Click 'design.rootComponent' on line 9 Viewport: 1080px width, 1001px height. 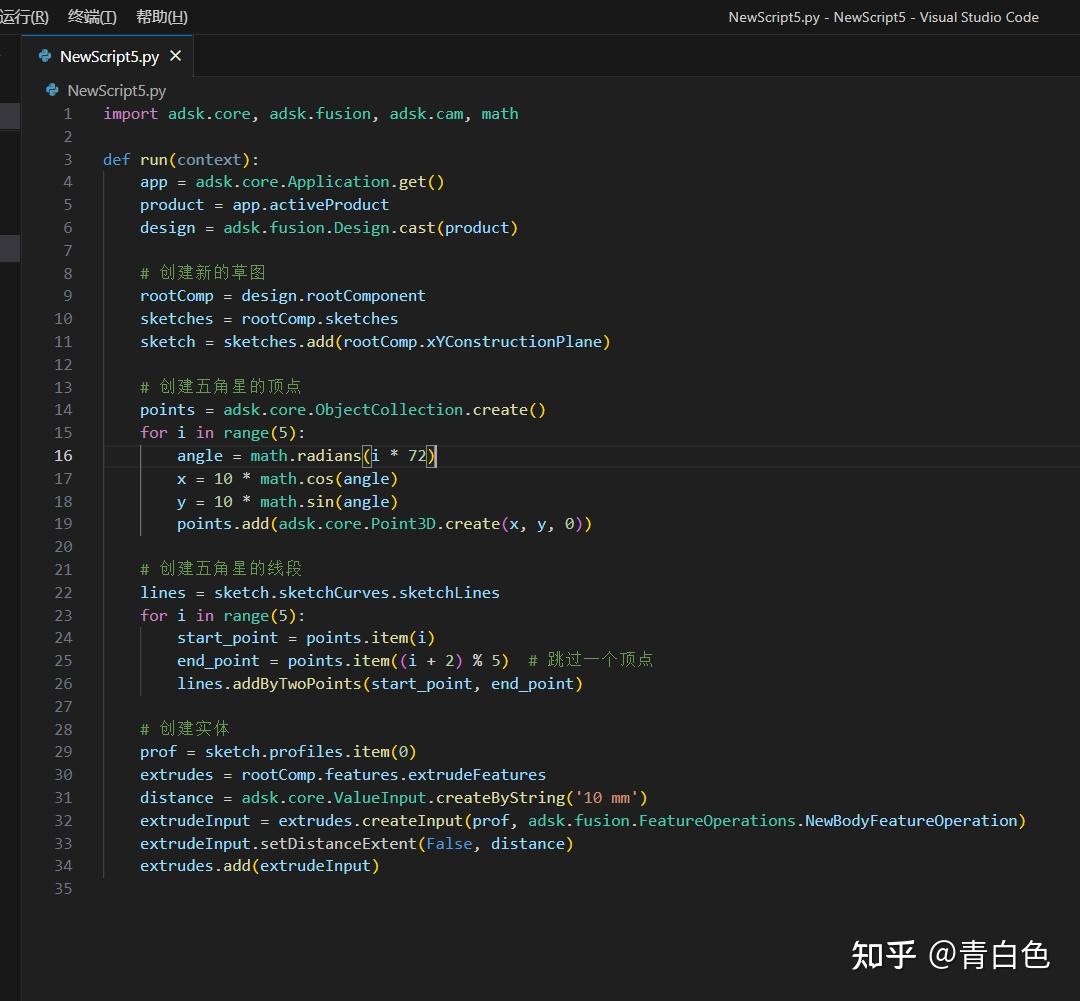333,296
